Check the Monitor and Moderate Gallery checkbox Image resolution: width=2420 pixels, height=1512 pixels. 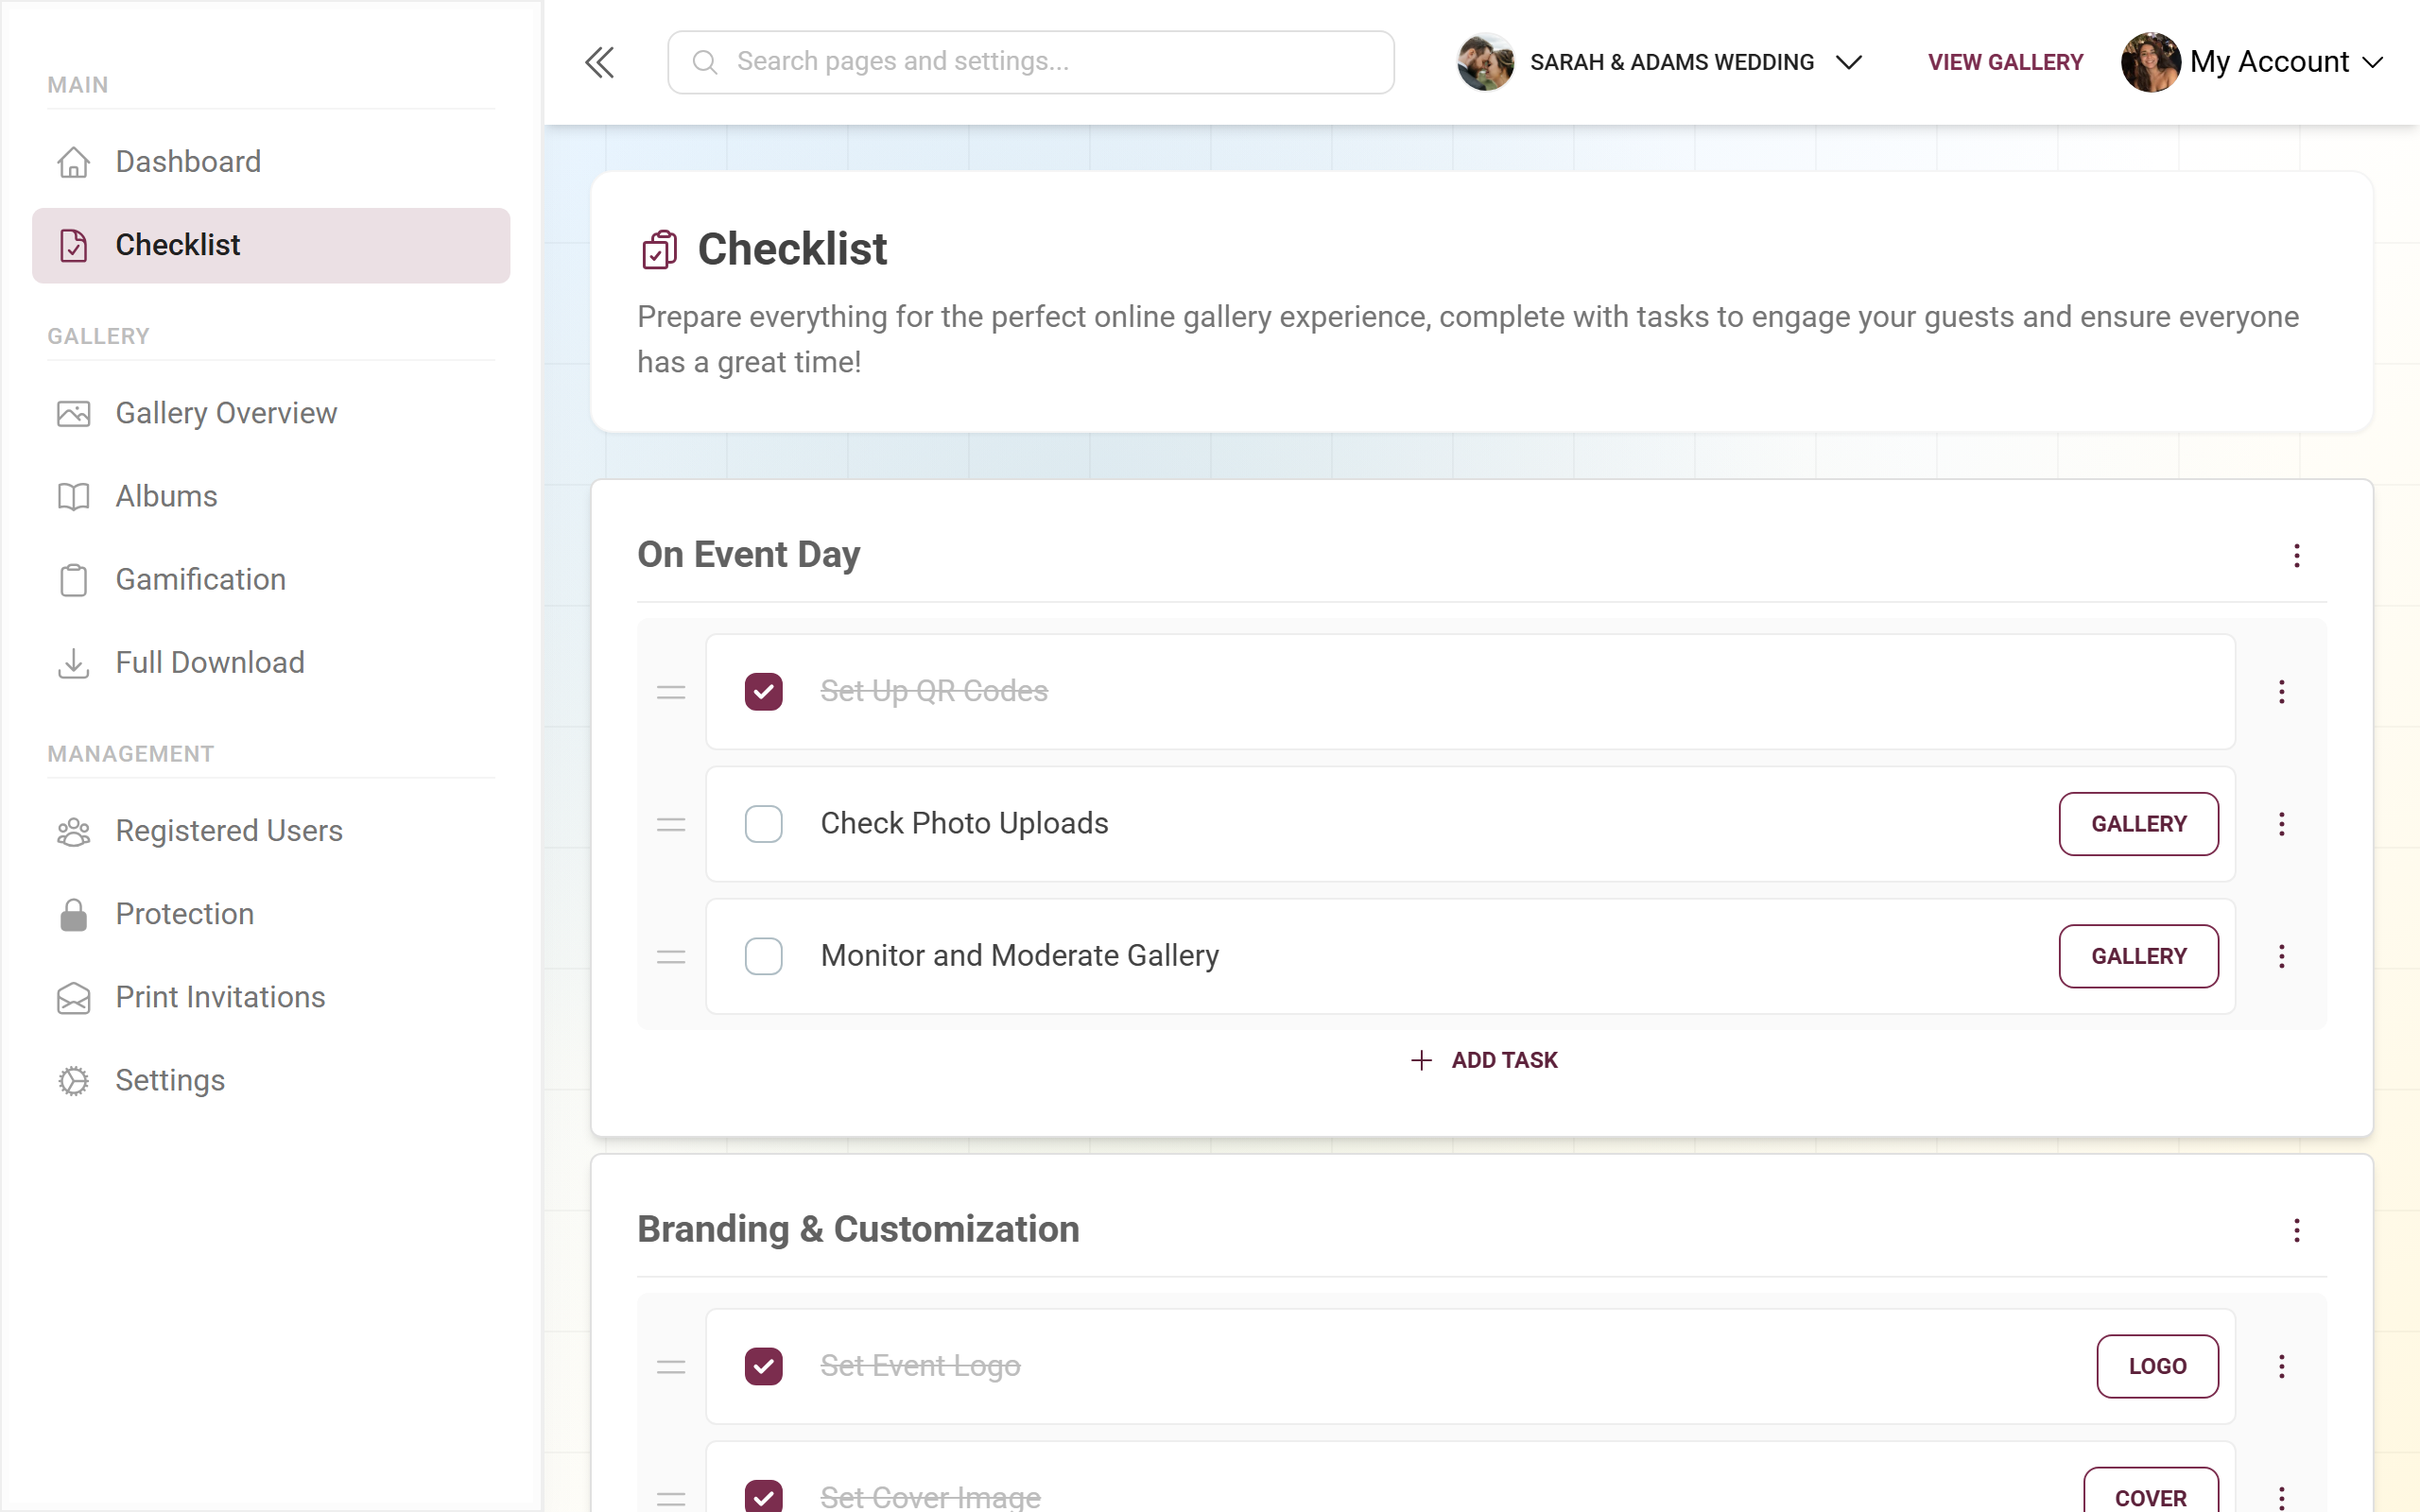[764, 957]
